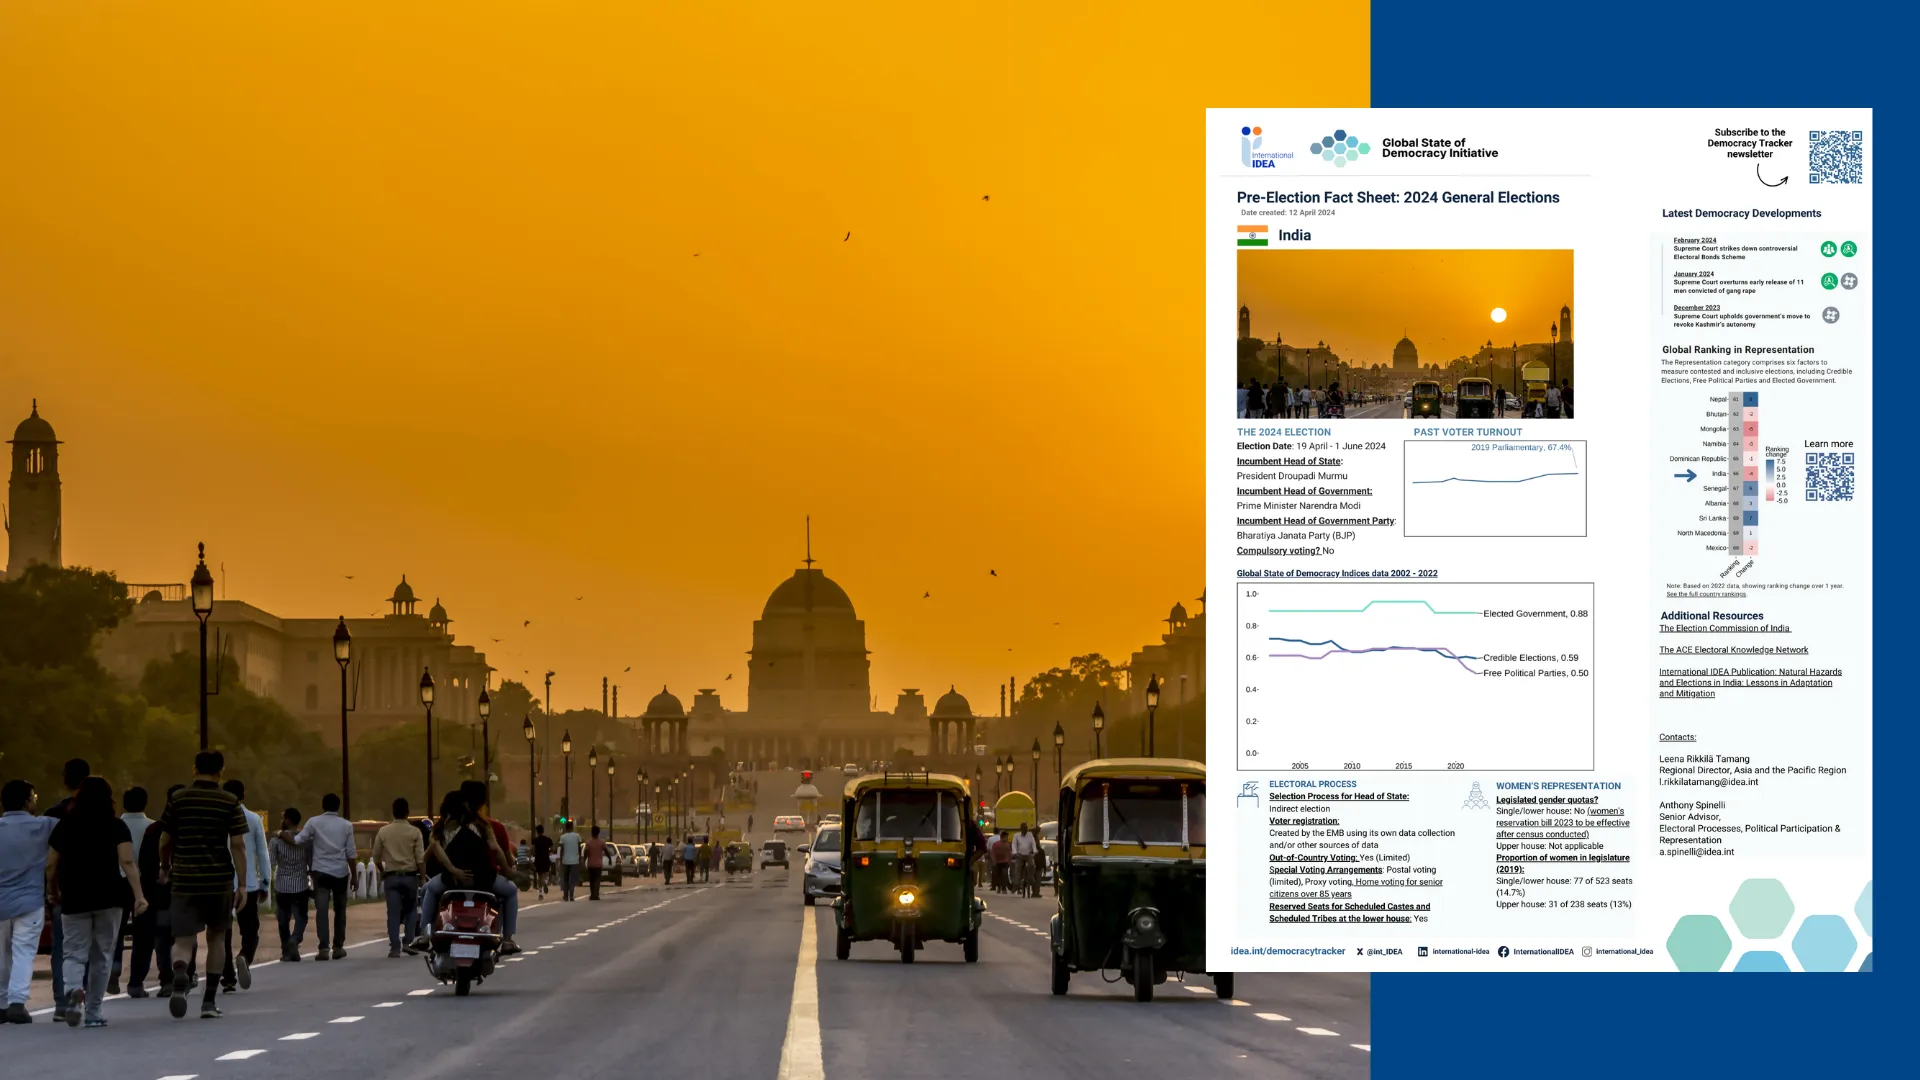Screen dimensions: 1920x1080
Task: Open The ACE Electoral Knowledge Network link
Action: pyautogui.click(x=1733, y=650)
